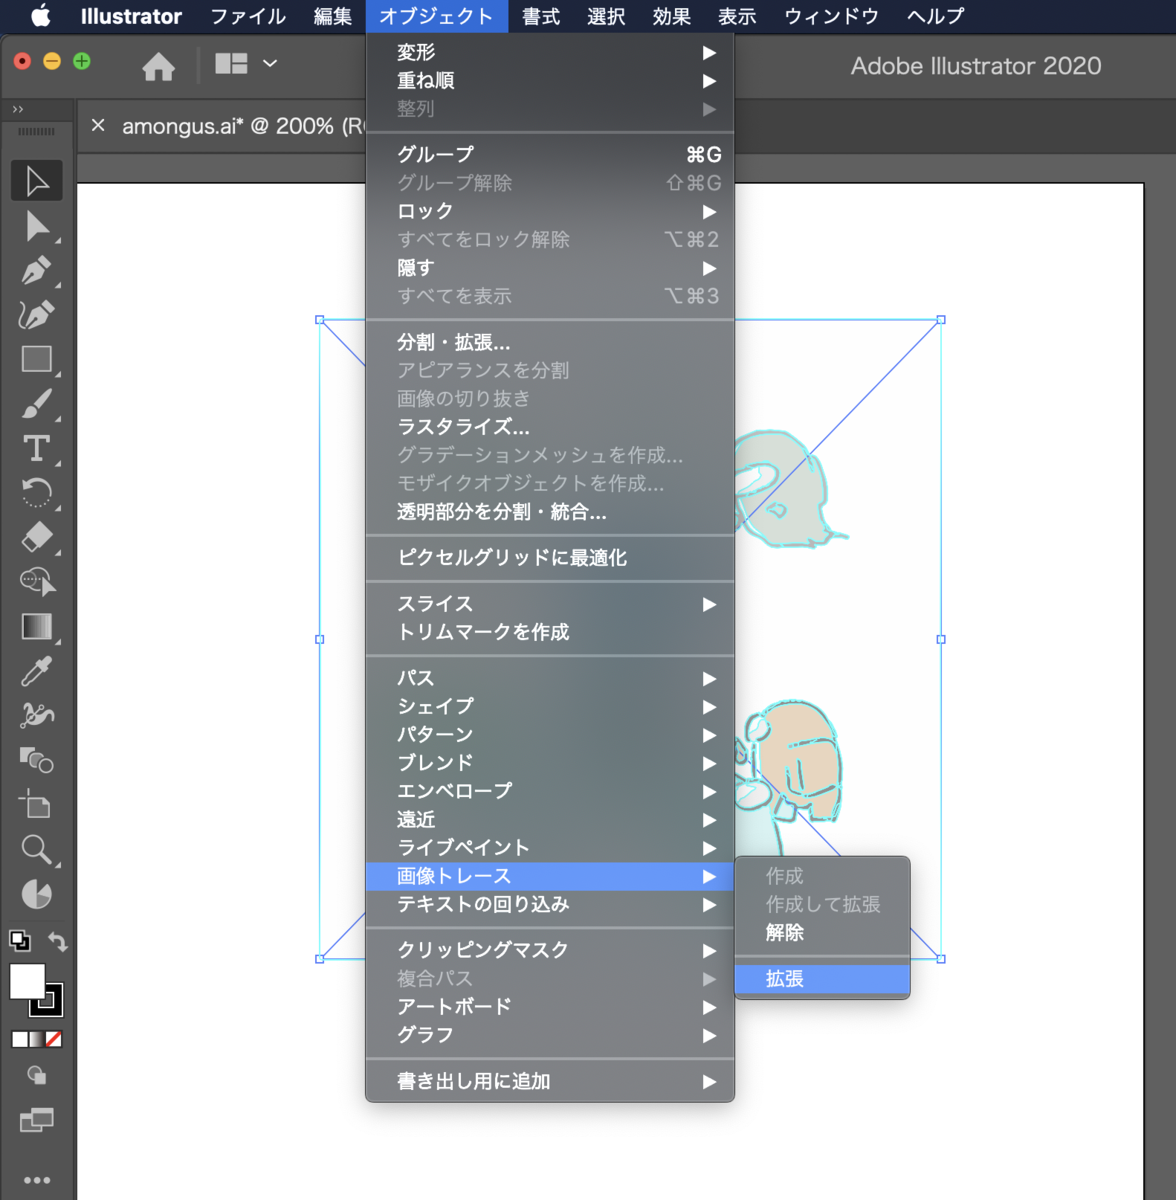The image size is (1176, 1200).
Task: Open the Arrange Documents dropdown chevron
Action: coord(270,63)
